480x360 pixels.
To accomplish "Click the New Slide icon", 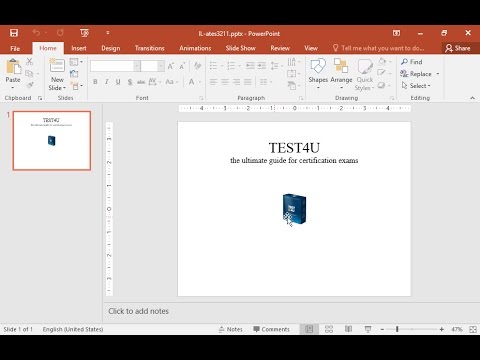I will point(57,66).
